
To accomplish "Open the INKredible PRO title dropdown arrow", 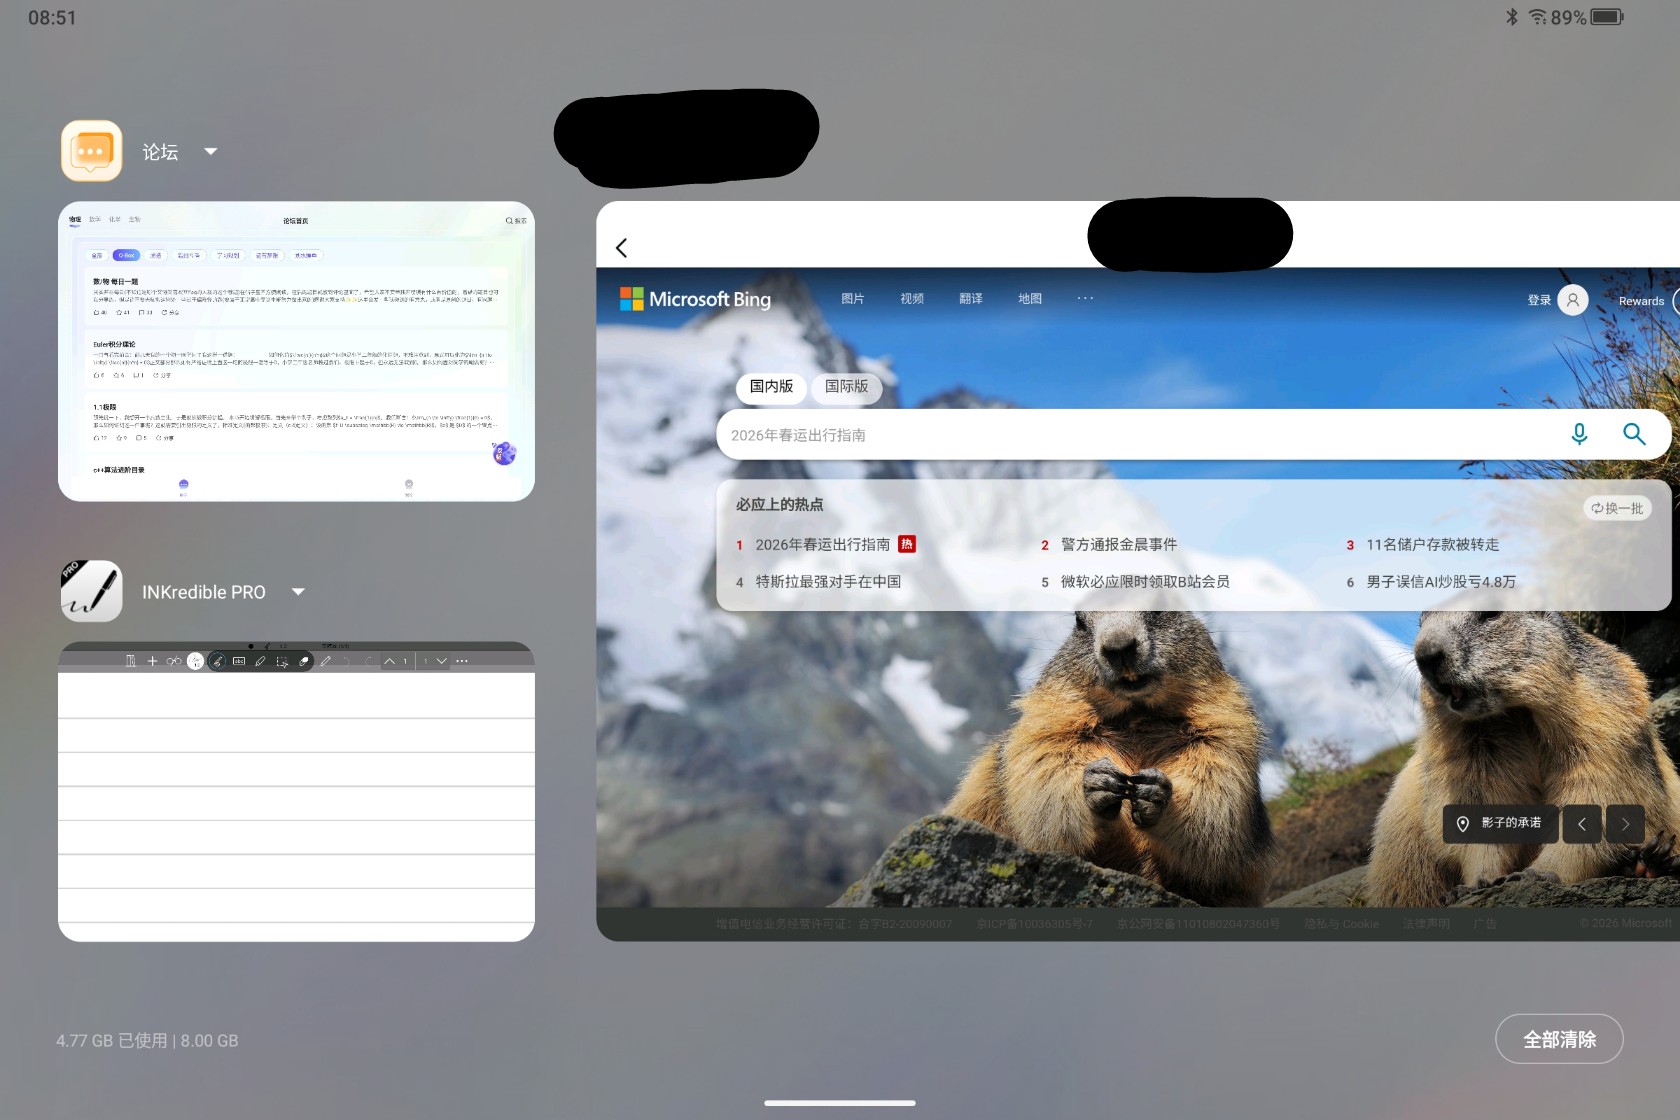I will (298, 591).
